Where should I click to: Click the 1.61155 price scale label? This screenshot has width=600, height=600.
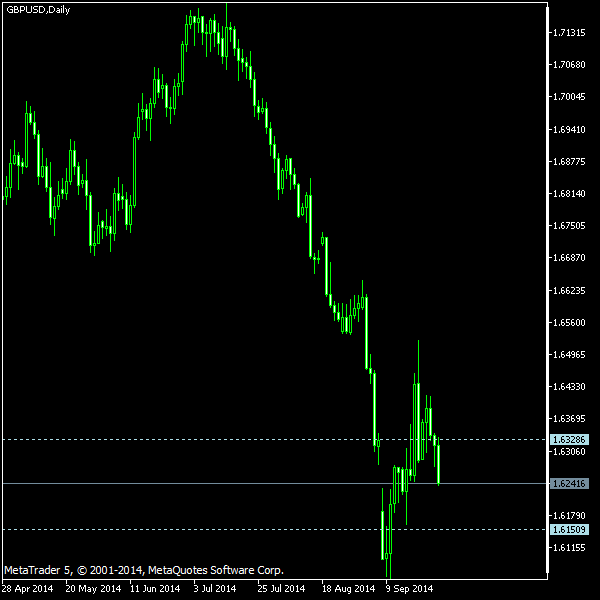tap(569, 548)
